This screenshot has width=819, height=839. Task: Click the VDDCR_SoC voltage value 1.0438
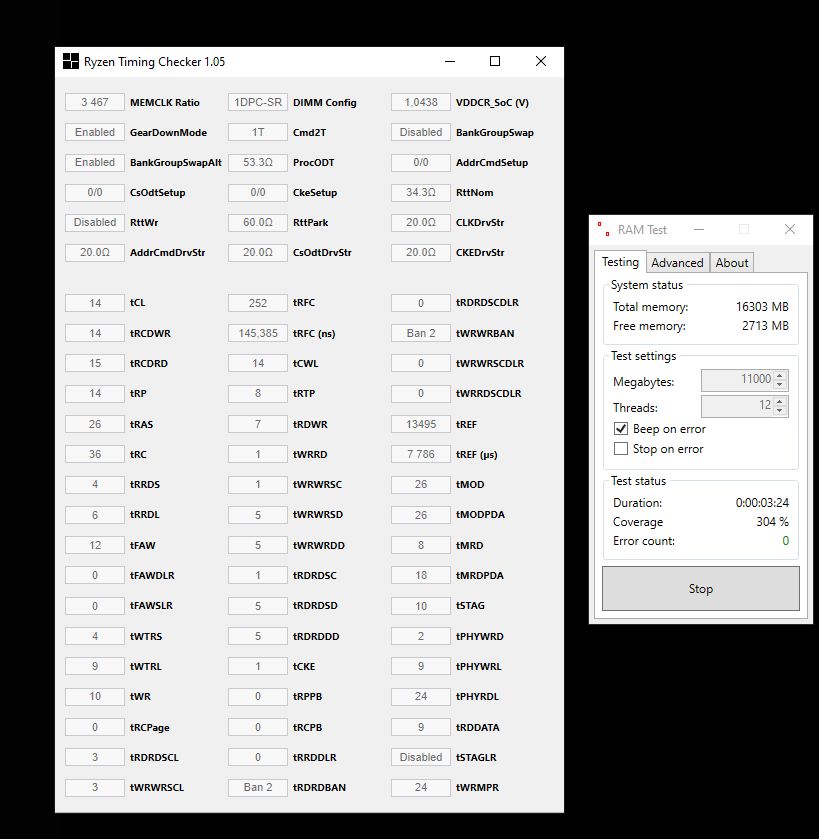421,102
